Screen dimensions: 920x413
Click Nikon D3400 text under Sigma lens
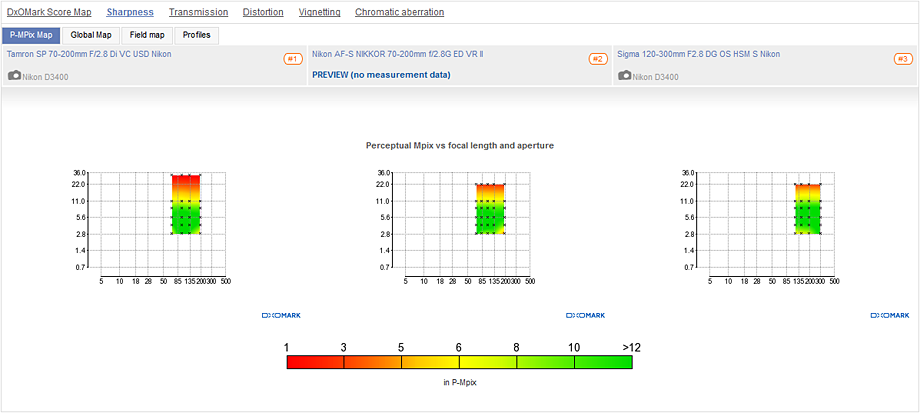655,77
